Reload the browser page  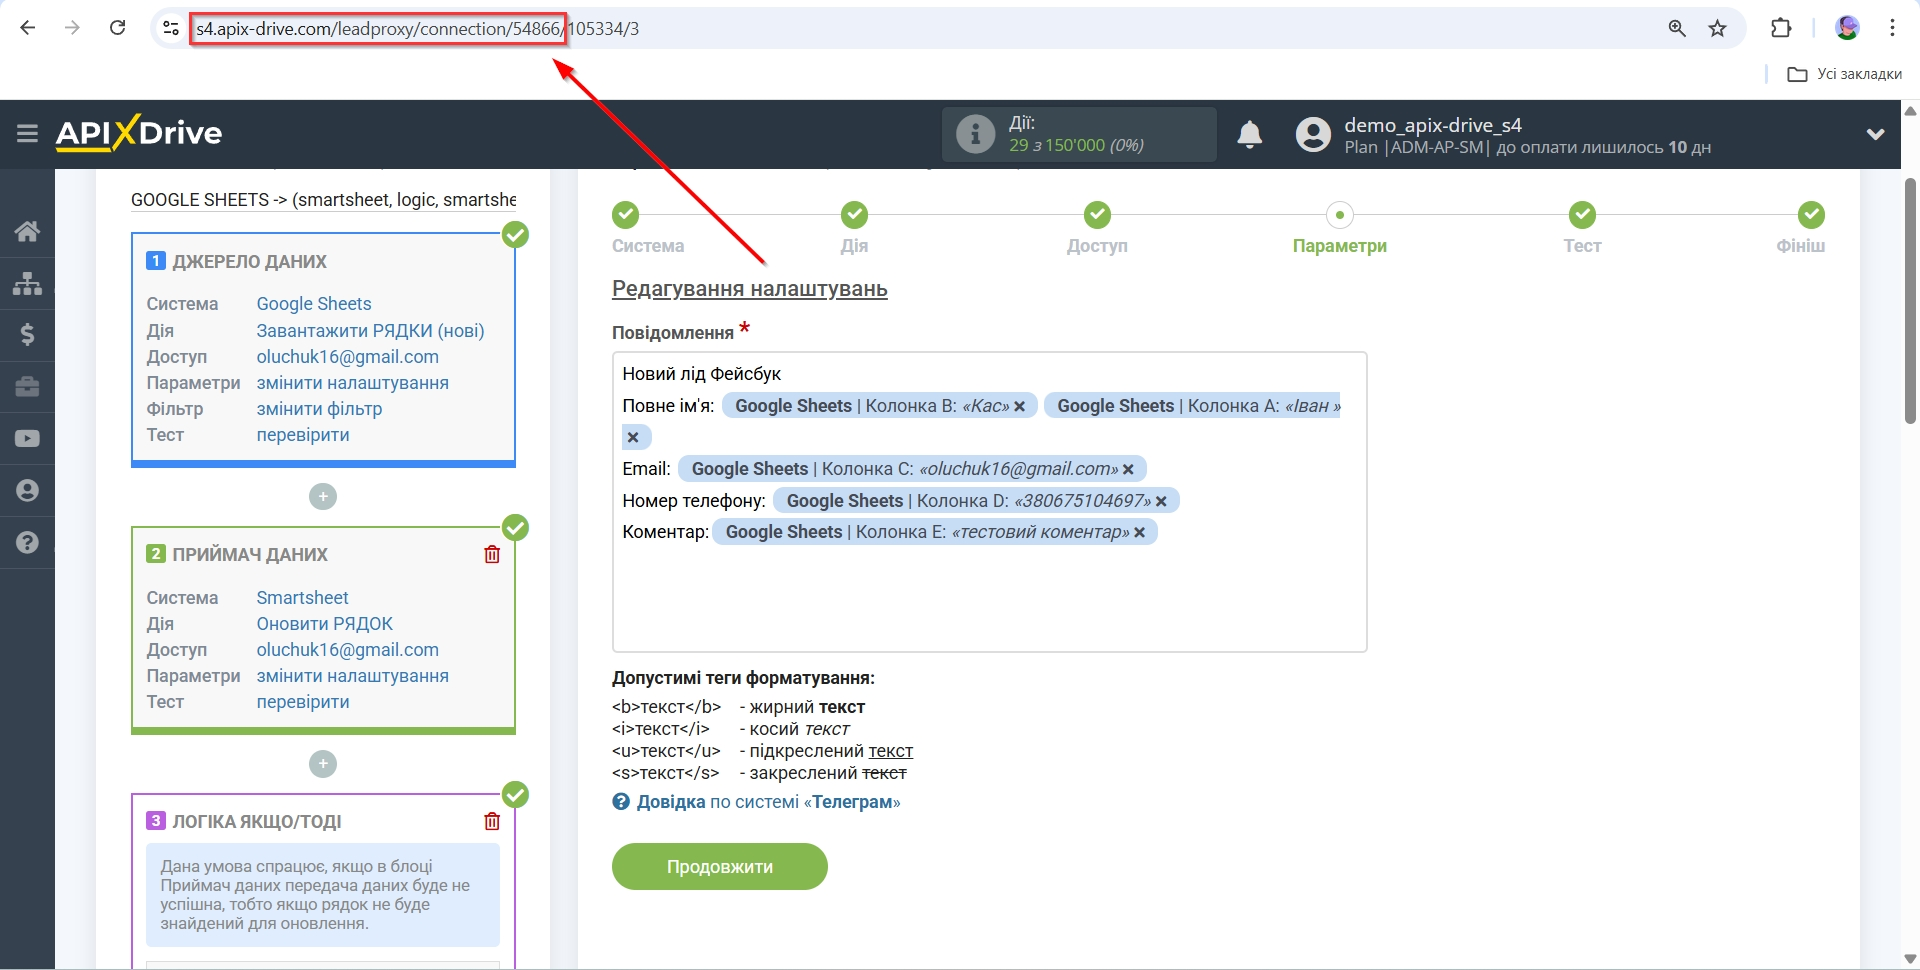point(117,28)
